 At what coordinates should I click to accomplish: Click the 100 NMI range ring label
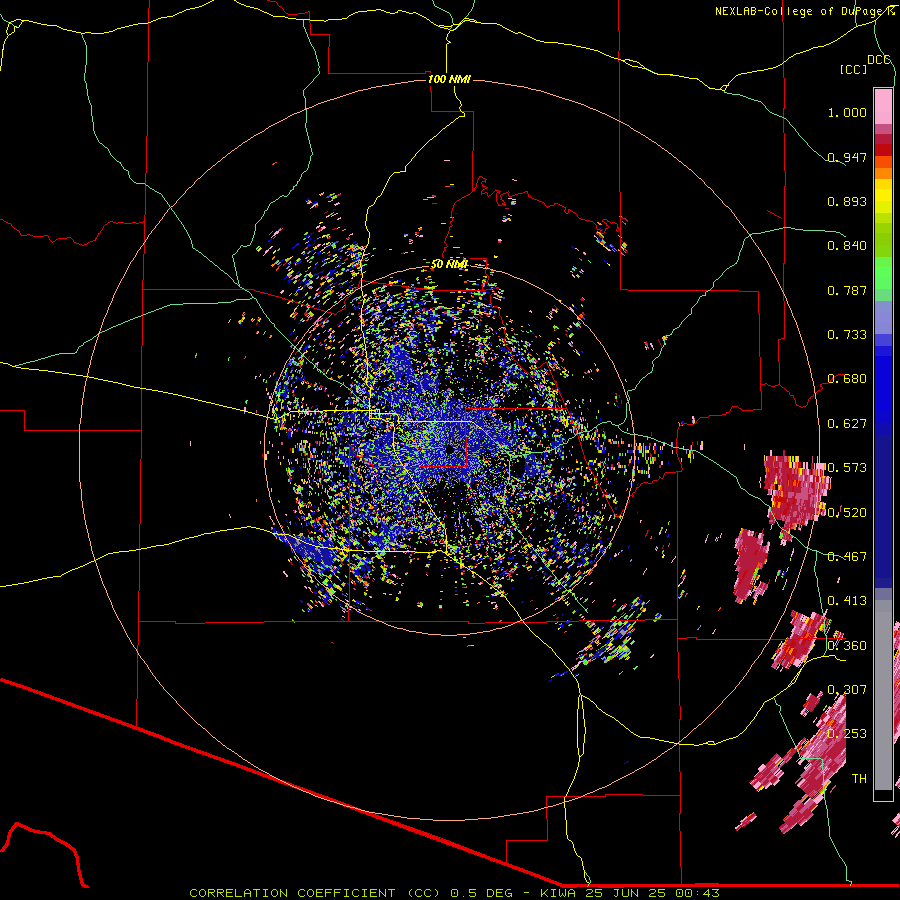tap(449, 79)
